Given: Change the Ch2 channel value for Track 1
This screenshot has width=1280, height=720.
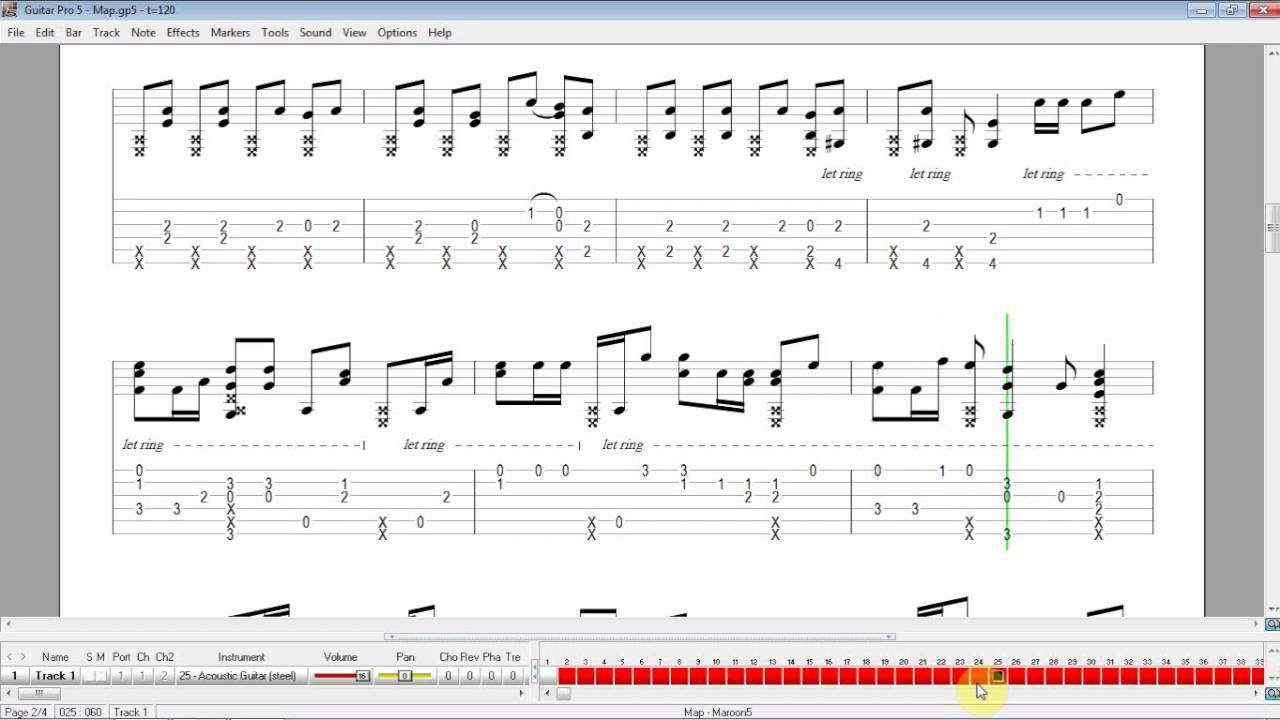Looking at the screenshot, I should click(164, 676).
